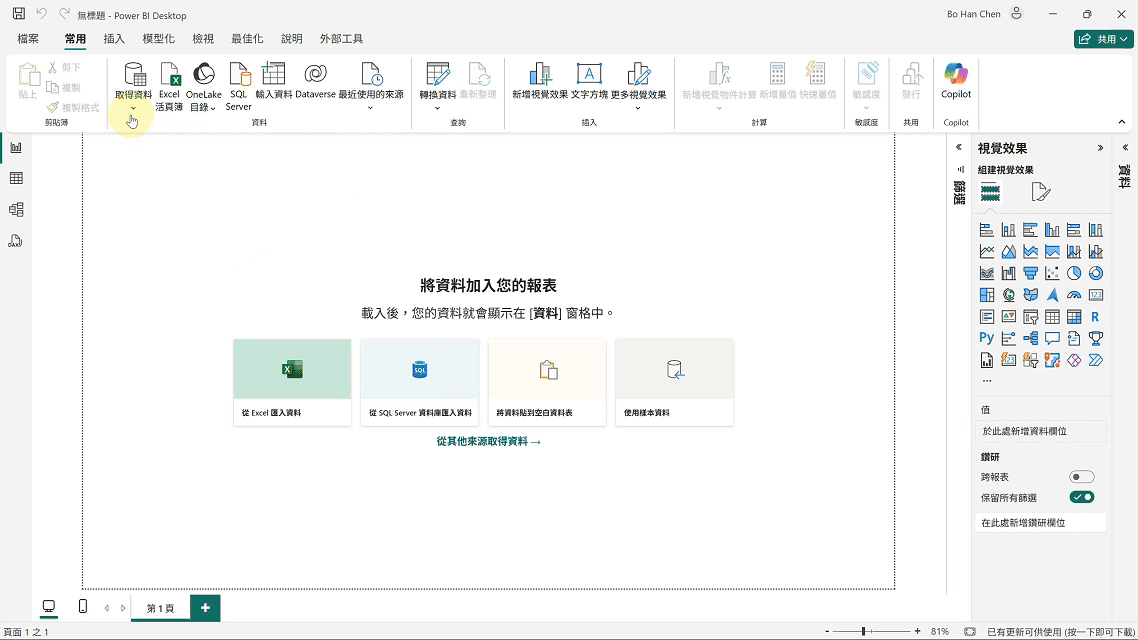The height and width of the screenshot is (640, 1138).
Task: Click the 取得資料 database icon
Action: 134,74
